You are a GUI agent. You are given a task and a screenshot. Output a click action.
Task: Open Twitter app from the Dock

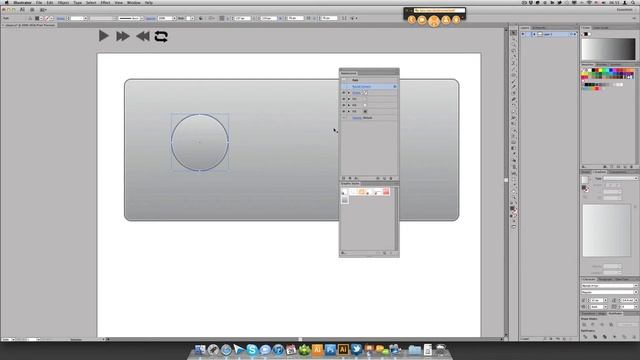point(356,350)
